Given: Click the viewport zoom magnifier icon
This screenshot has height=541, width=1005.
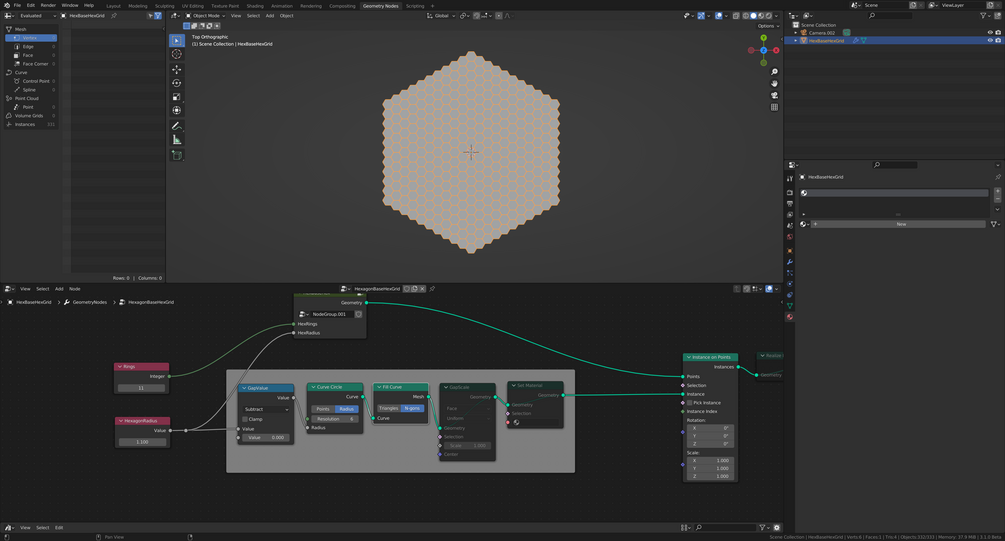Looking at the screenshot, I should pyautogui.click(x=774, y=72).
